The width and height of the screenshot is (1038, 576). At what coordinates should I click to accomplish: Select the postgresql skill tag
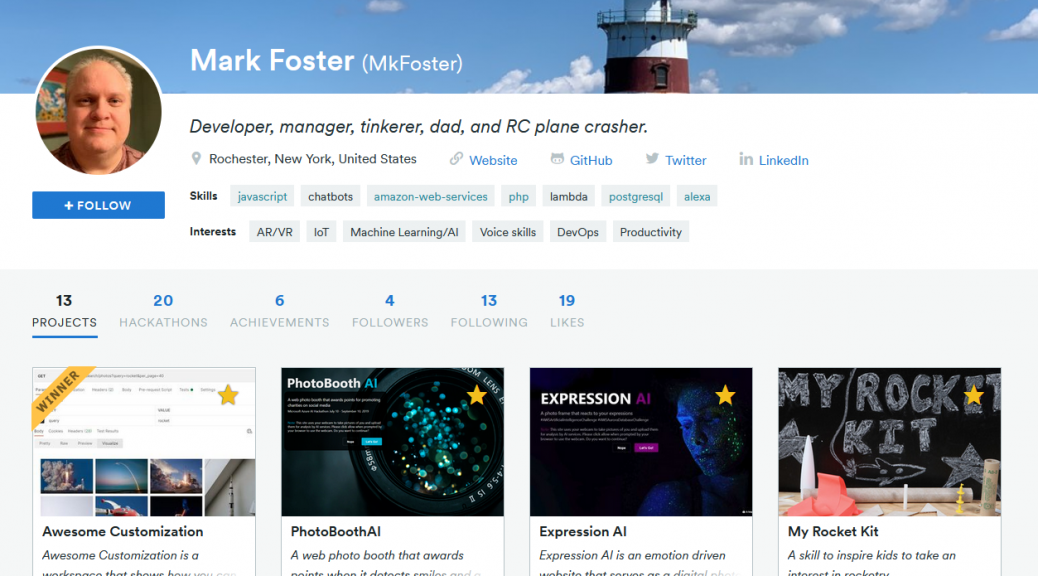pyautogui.click(x=635, y=196)
